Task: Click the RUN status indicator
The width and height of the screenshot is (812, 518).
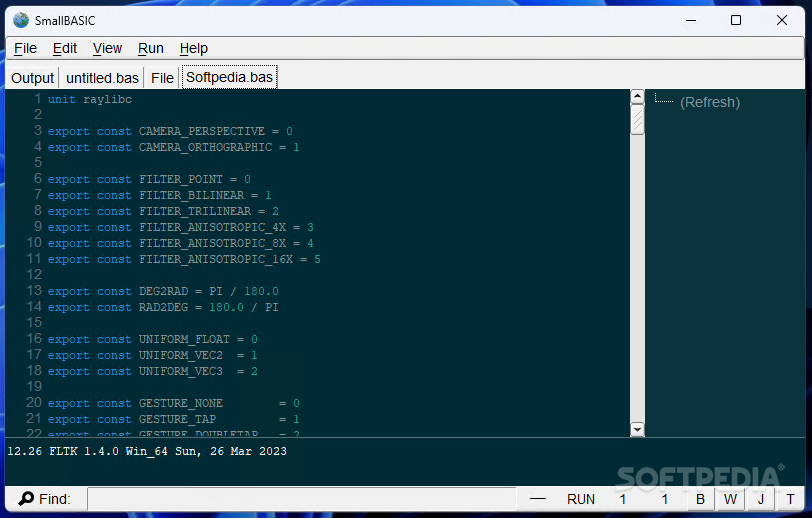Action: 581,499
